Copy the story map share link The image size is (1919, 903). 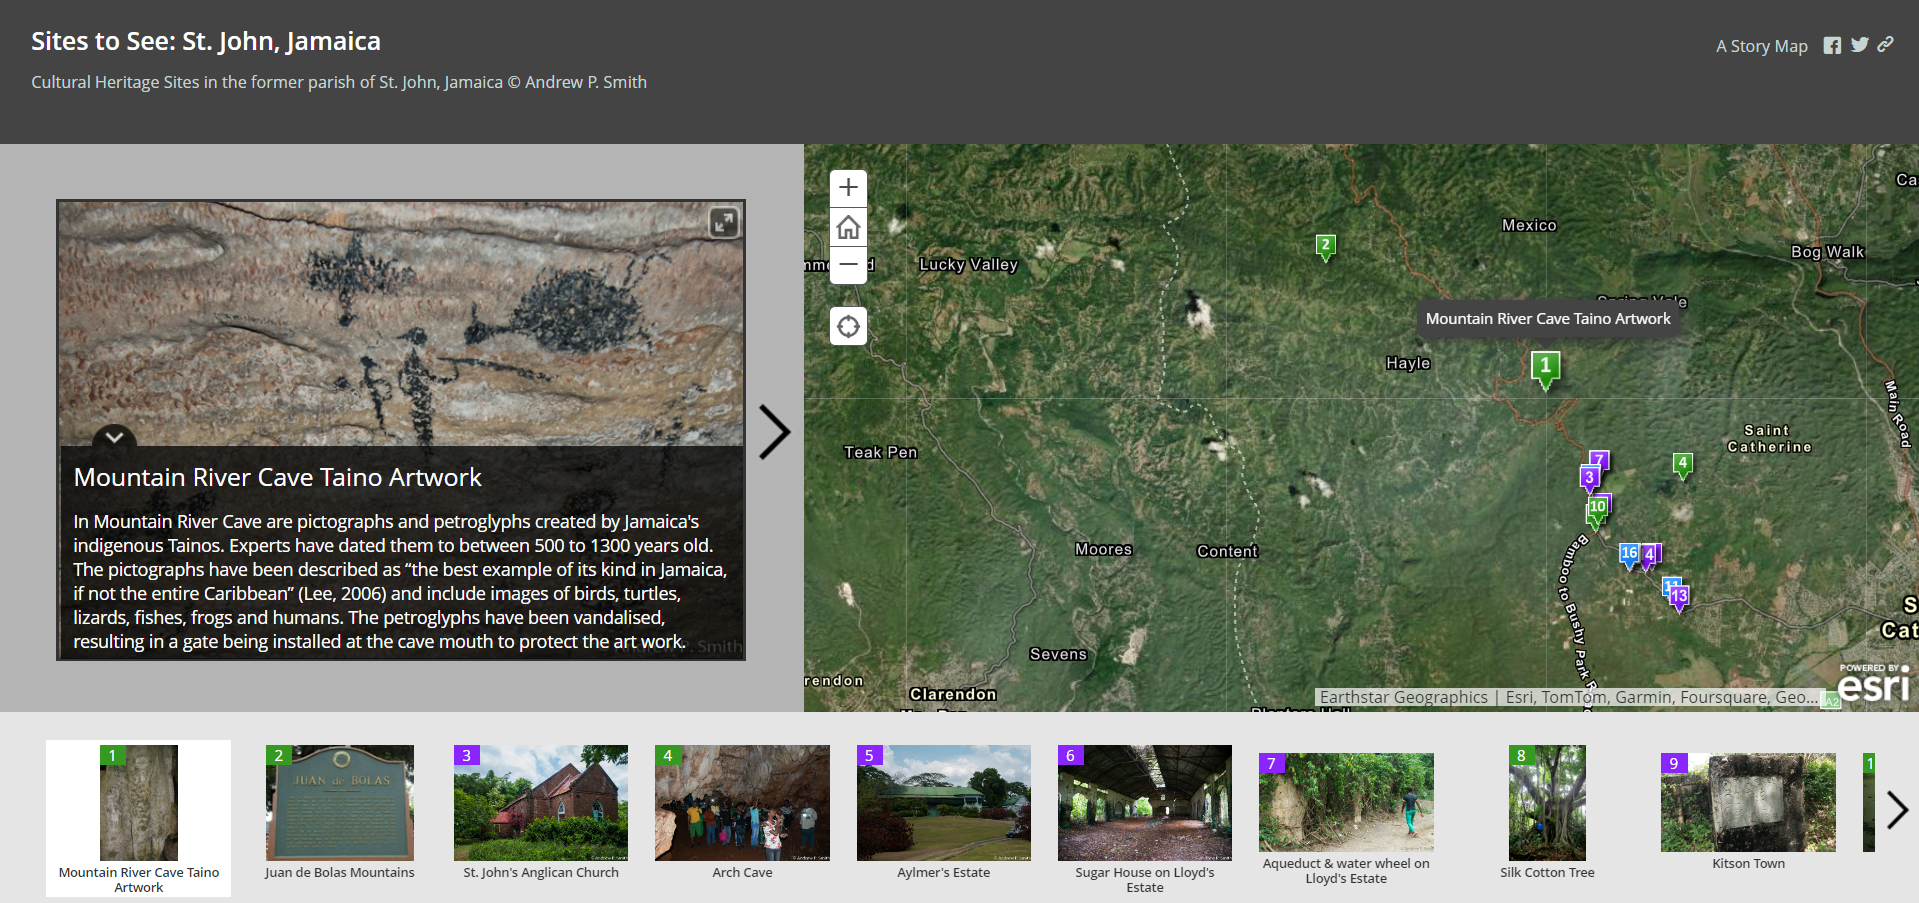(x=1885, y=45)
